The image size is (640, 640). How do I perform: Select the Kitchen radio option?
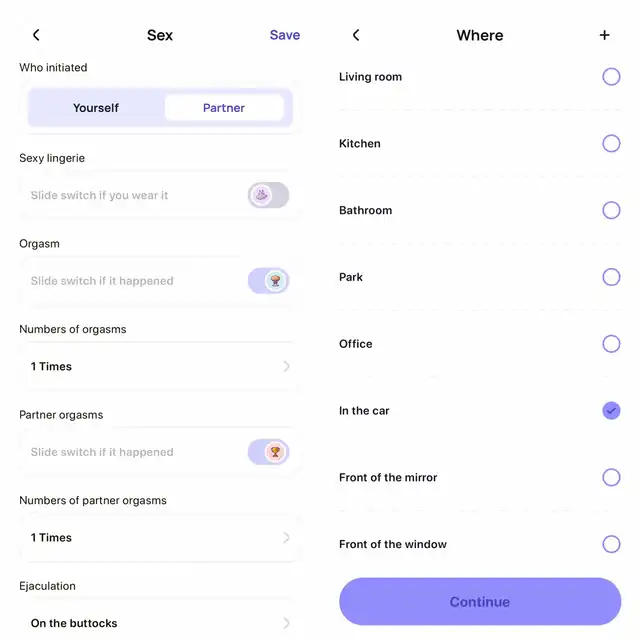tap(611, 144)
